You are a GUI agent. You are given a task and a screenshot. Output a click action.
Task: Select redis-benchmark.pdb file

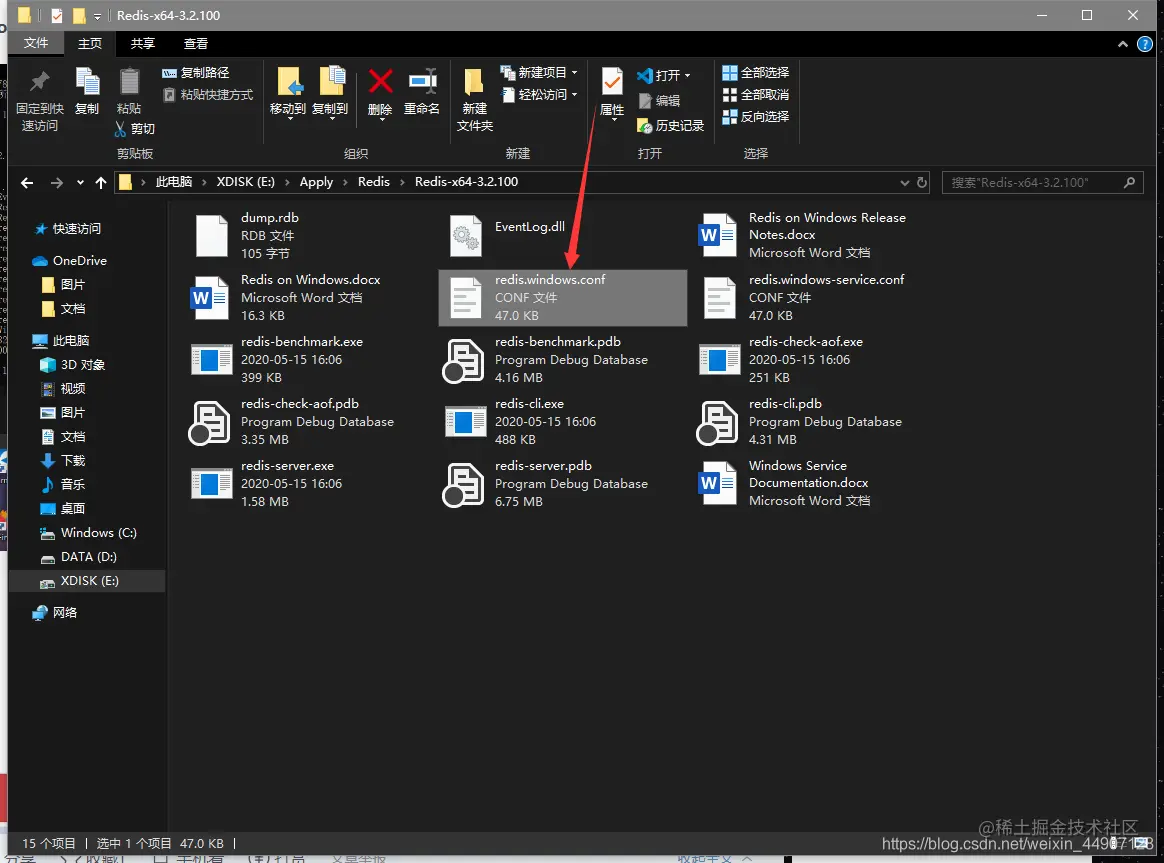pos(563,360)
